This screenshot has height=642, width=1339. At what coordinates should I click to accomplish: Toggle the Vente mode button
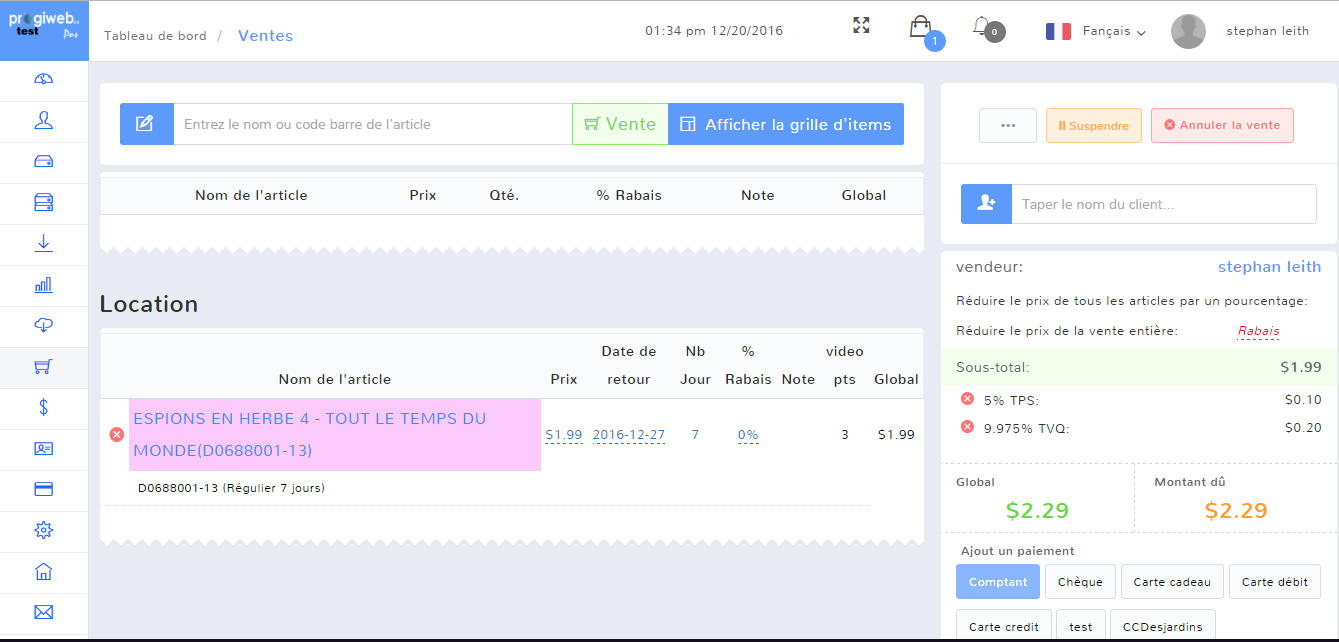pos(620,124)
